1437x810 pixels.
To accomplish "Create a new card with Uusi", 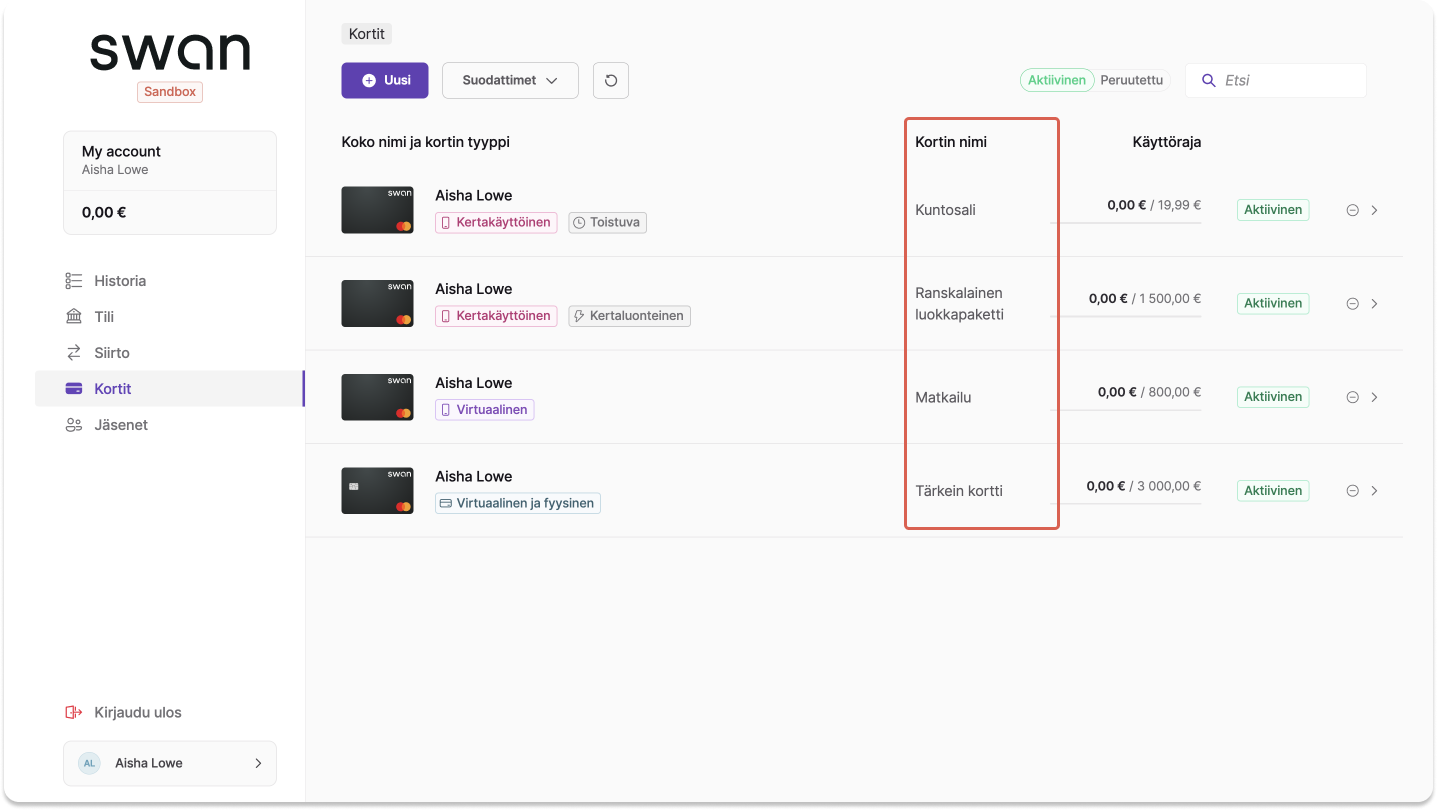I will [385, 80].
